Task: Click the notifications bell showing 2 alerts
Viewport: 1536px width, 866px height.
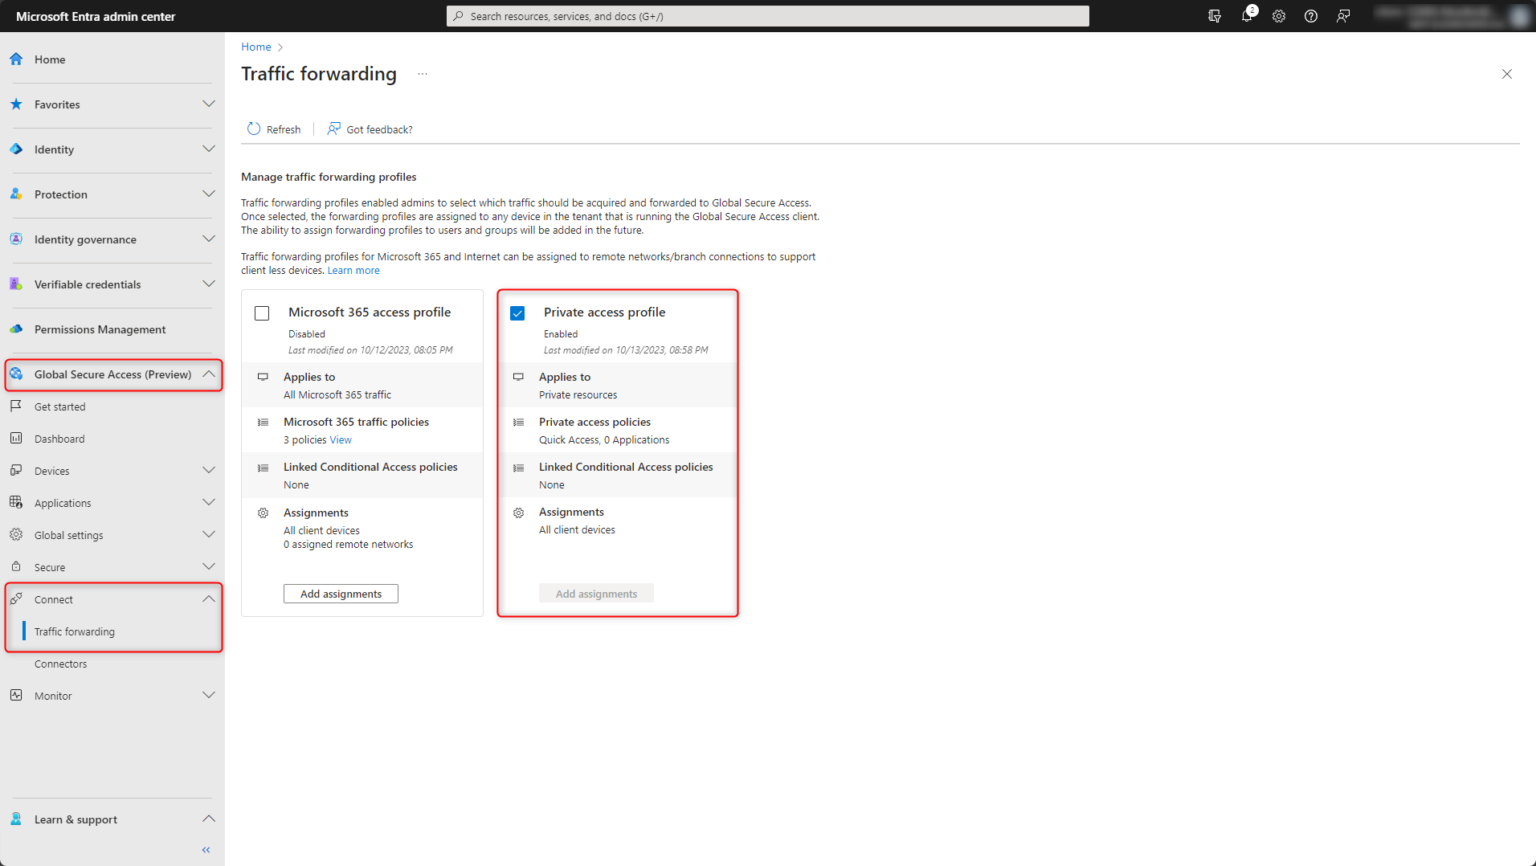Action: [x=1246, y=16]
